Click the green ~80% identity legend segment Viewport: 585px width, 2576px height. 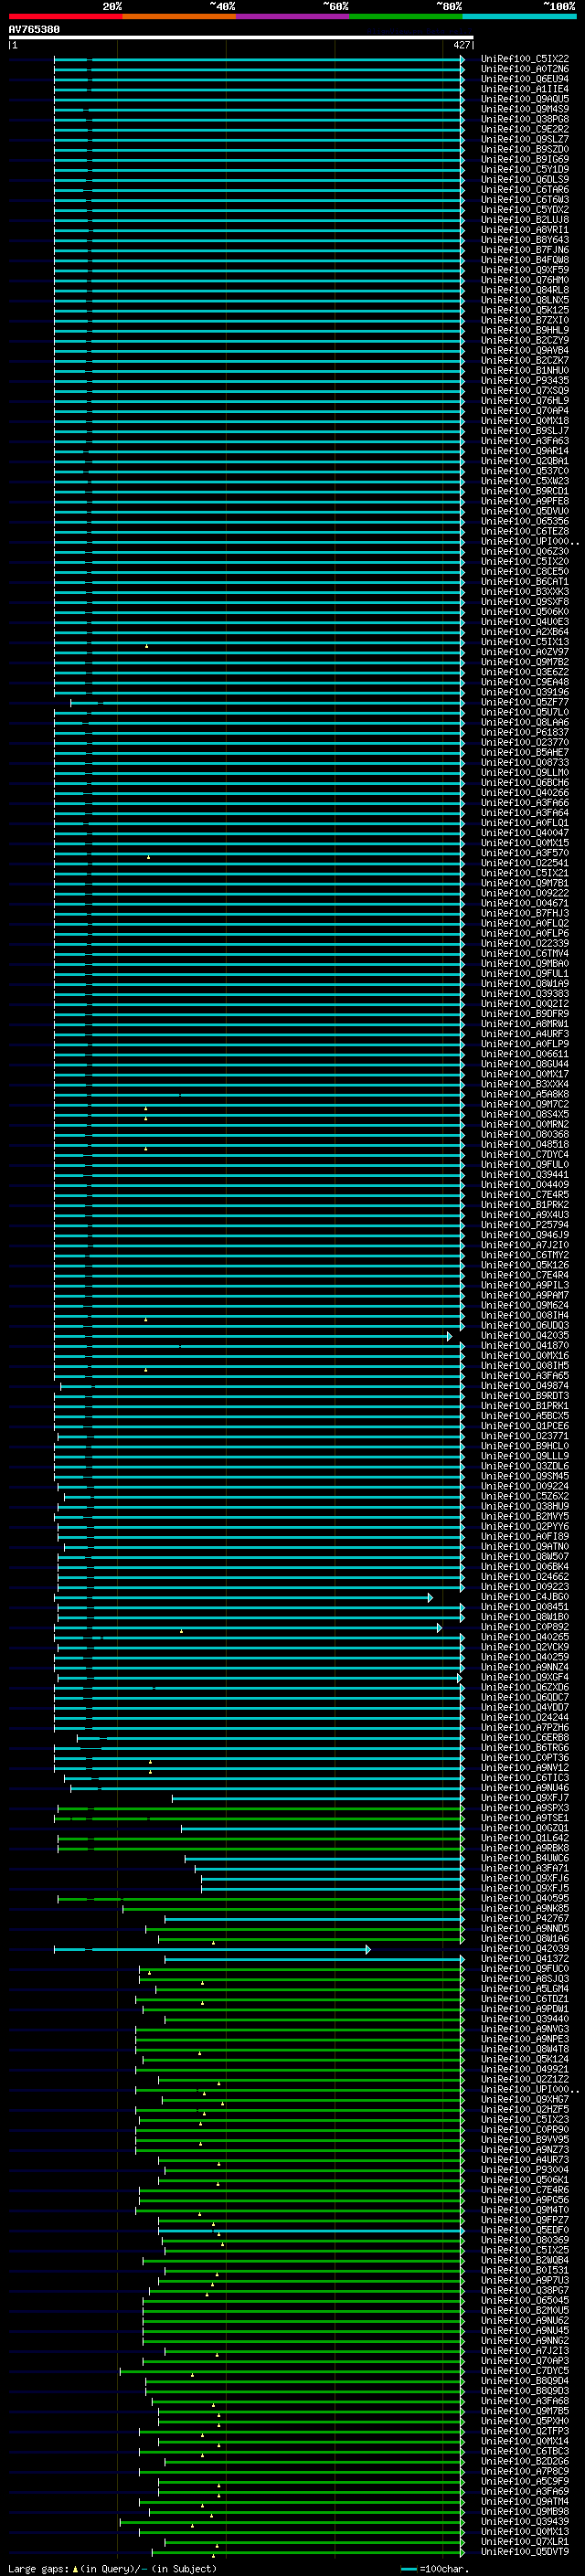point(406,16)
